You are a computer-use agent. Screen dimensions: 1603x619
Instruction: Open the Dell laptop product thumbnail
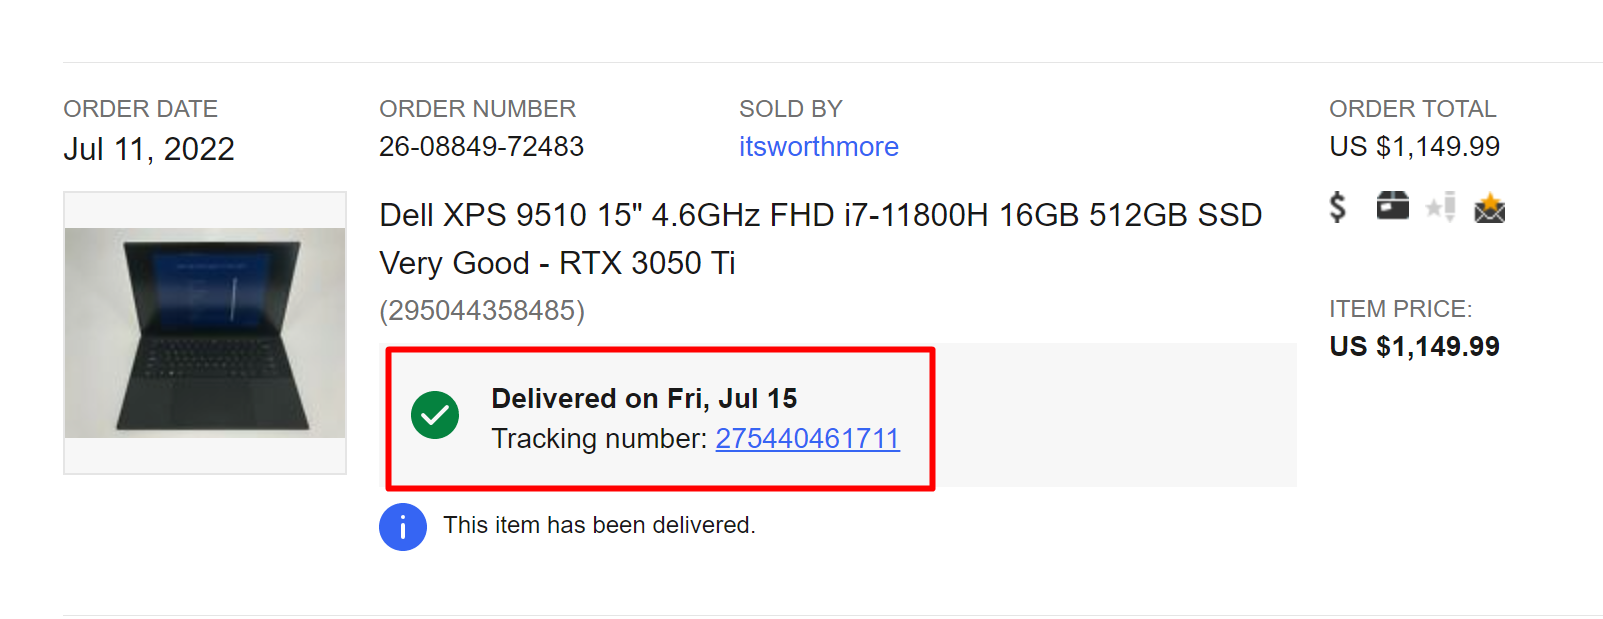pyautogui.click(x=205, y=332)
